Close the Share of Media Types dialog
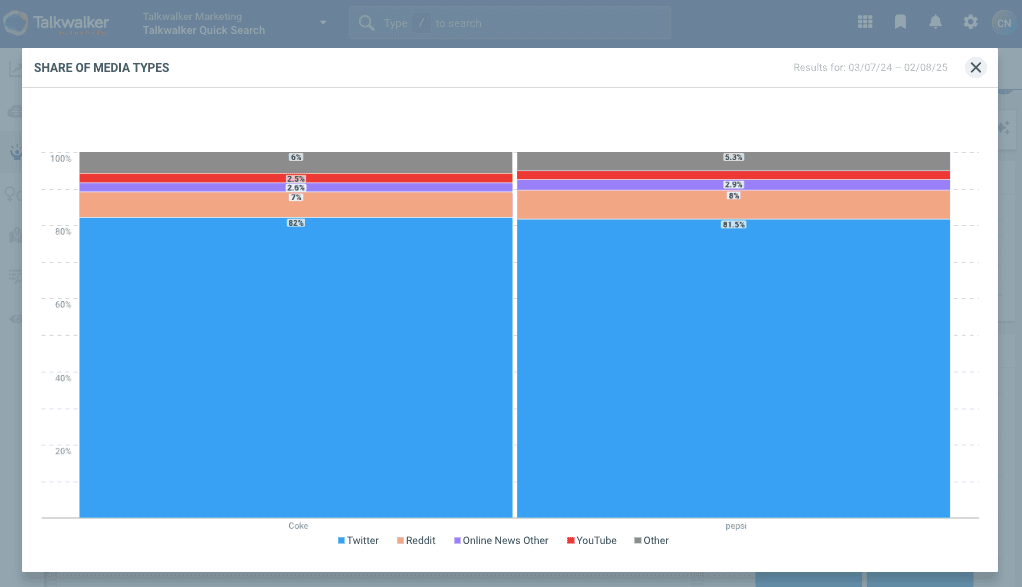The image size is (1022, 587). click(976, 67)
